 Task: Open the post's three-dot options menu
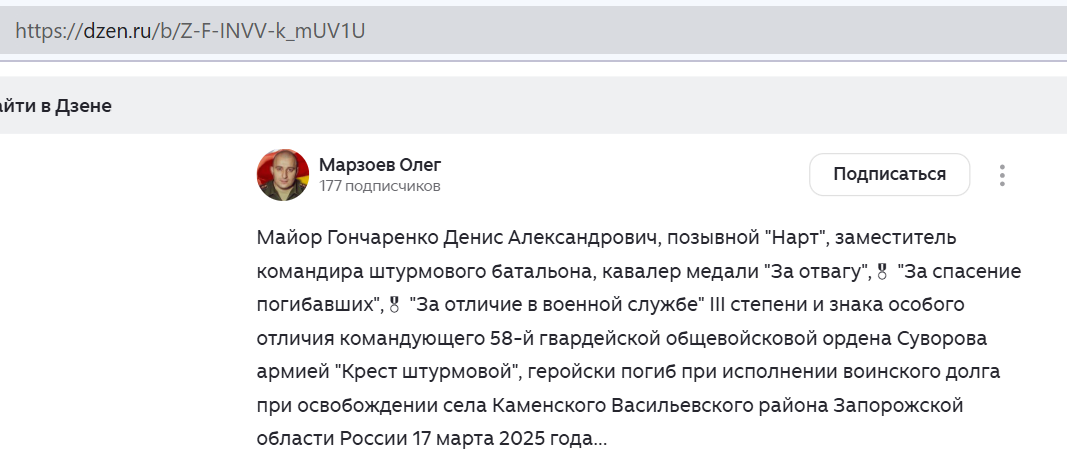[1002, 175]
